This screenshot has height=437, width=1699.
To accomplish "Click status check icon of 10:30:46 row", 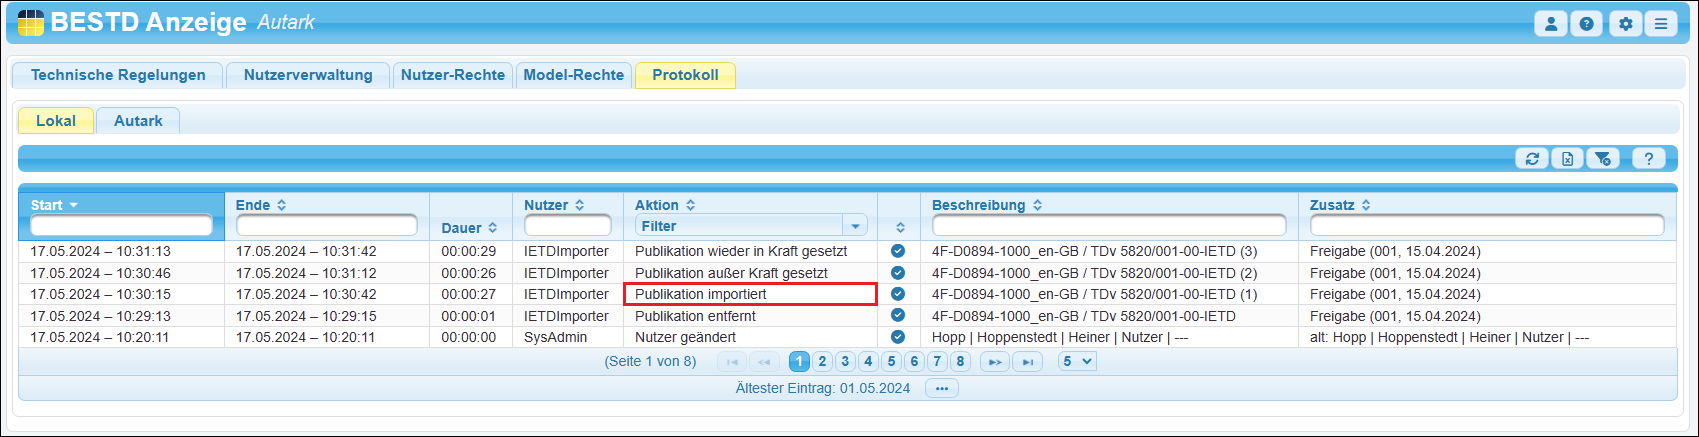I will point(898,273).
